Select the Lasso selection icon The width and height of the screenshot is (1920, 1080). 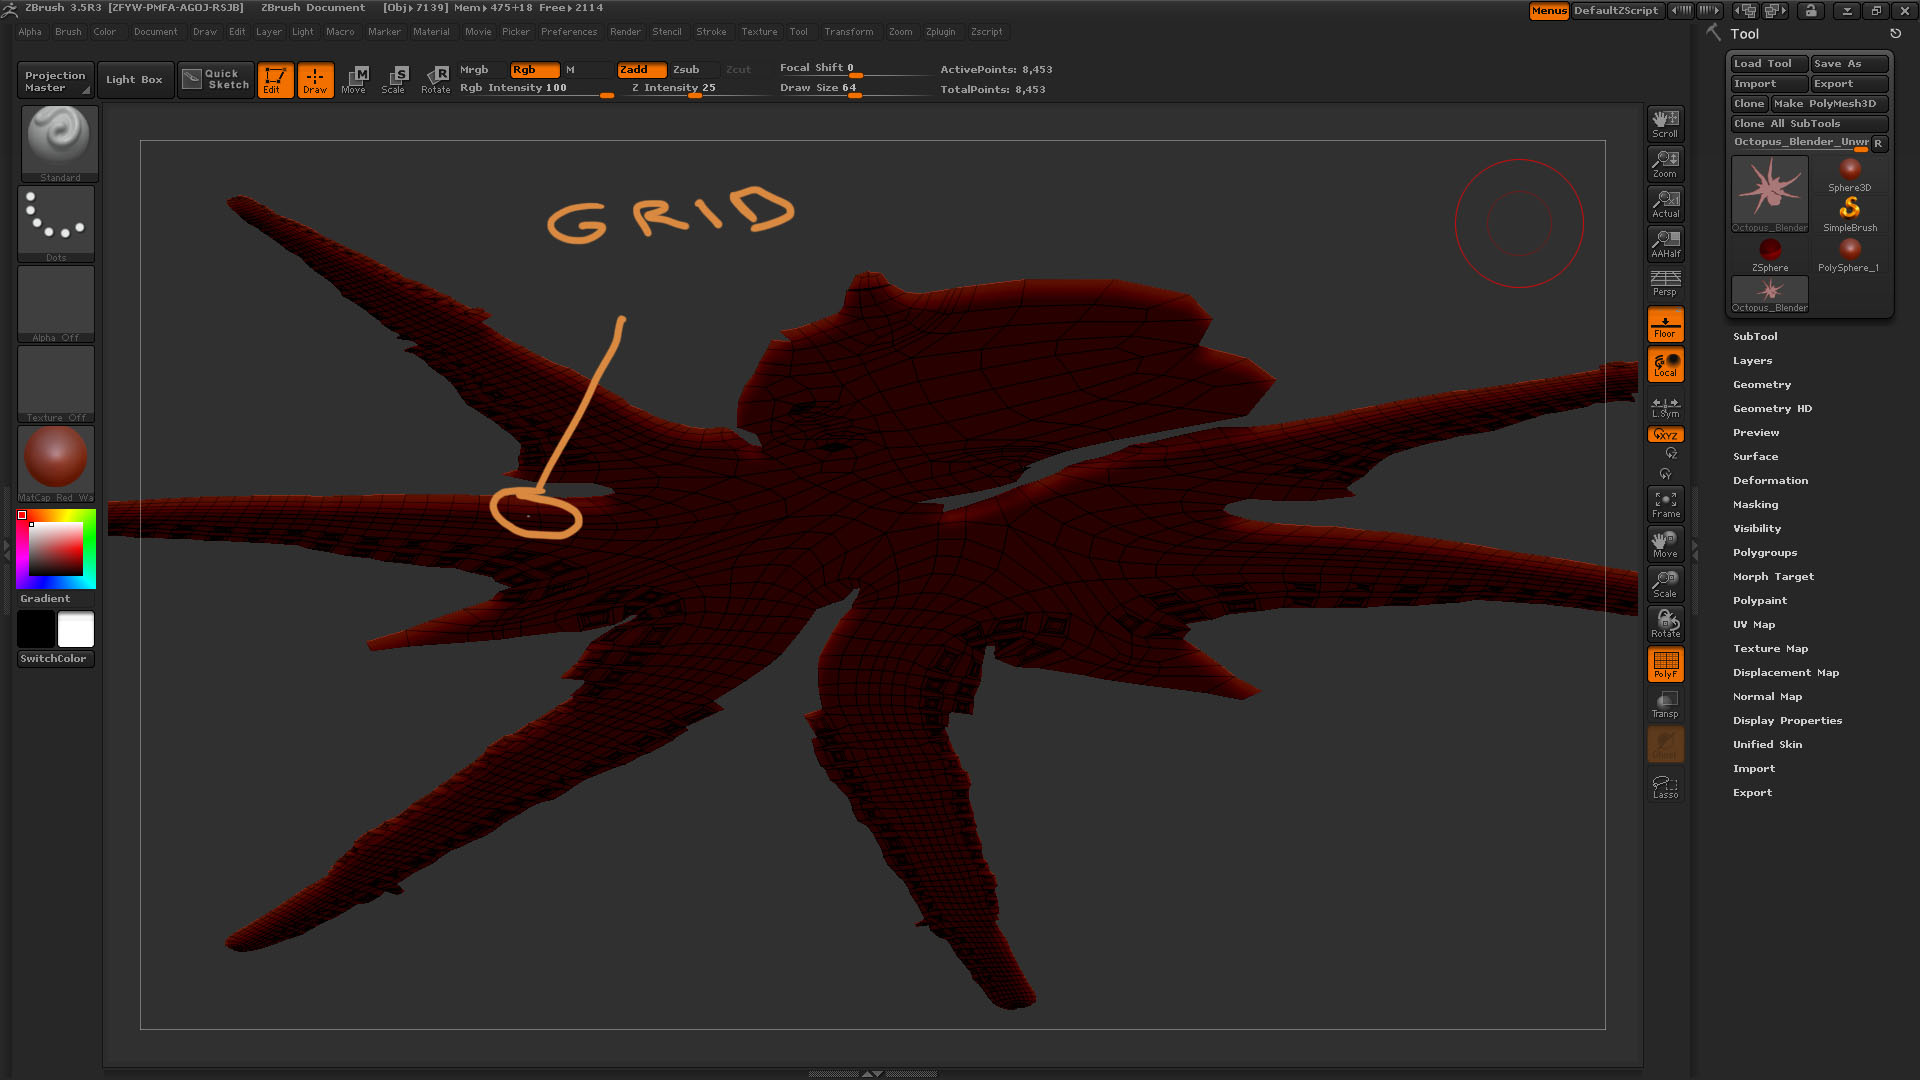pos(1665,786)
